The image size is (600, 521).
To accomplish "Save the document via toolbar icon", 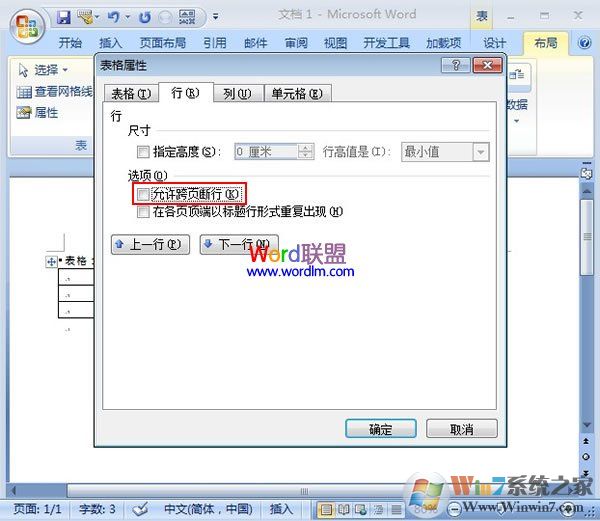I will coord(64,17).
